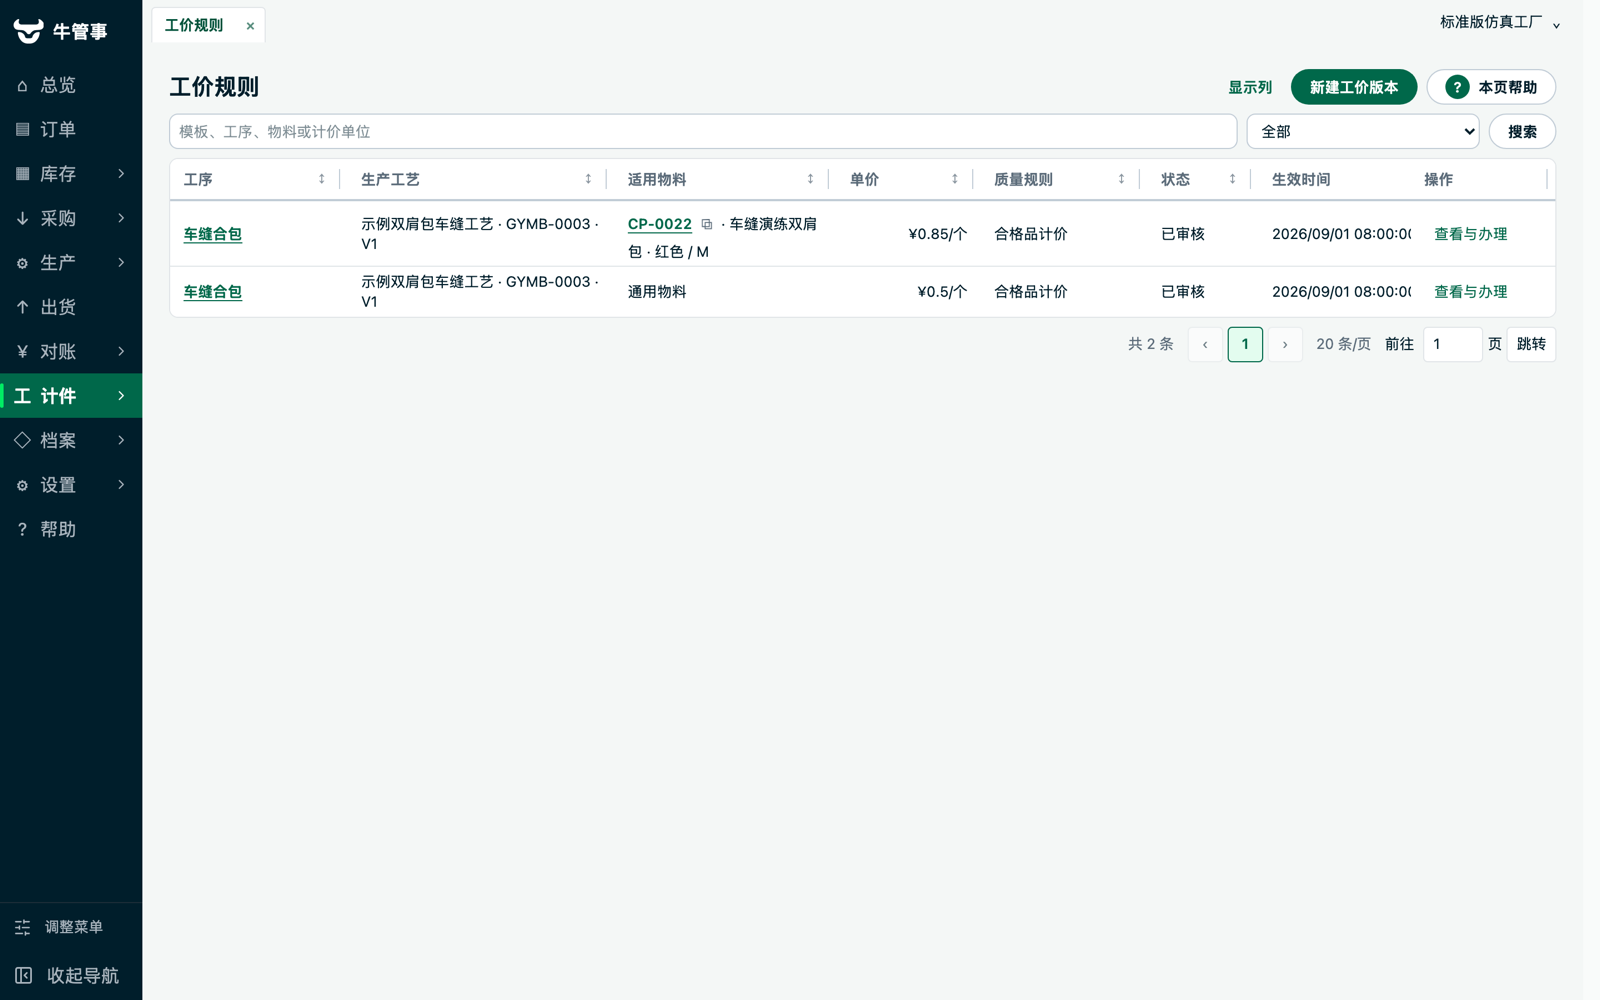The height and width of the screenshot is (1000, 1600).
Task: Sort table by 生产工艺 column sort icon
Action: click(588, 179)
